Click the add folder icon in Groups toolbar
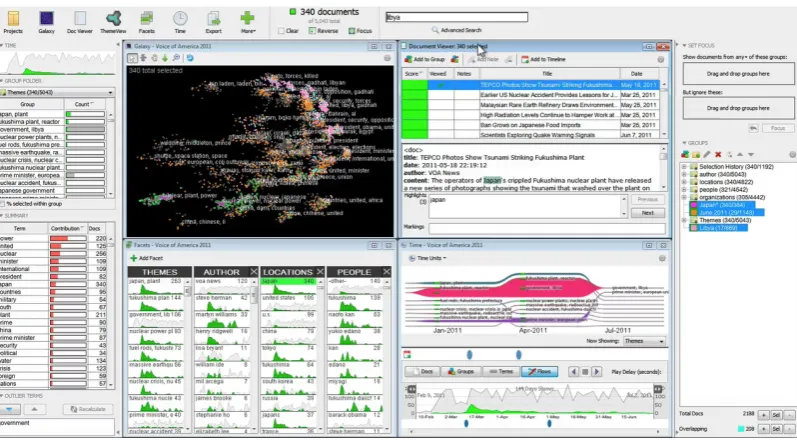The image size is (797, 440). point(696,154)
